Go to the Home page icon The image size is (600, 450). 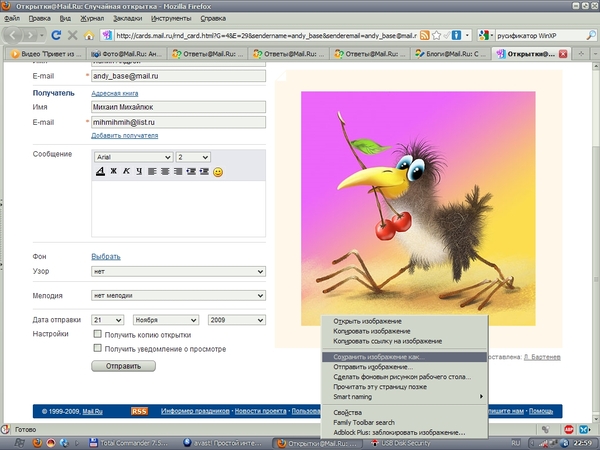pos(89,36)
